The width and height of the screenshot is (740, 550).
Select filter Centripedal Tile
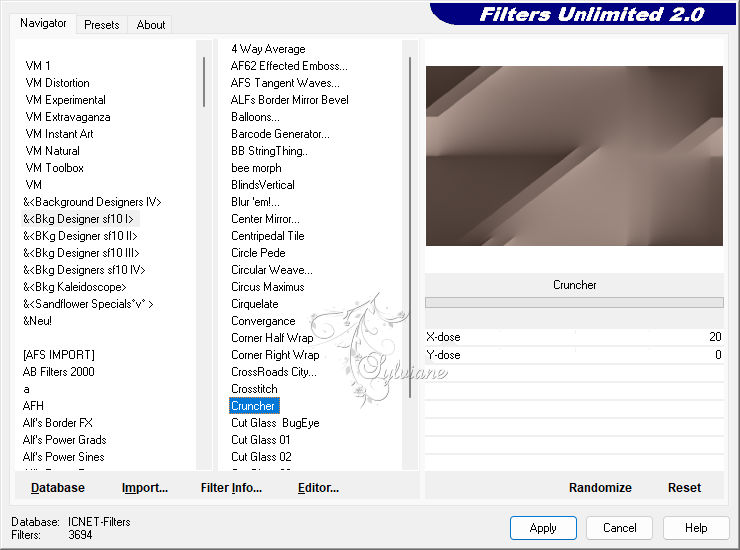(x=268, y=236)
